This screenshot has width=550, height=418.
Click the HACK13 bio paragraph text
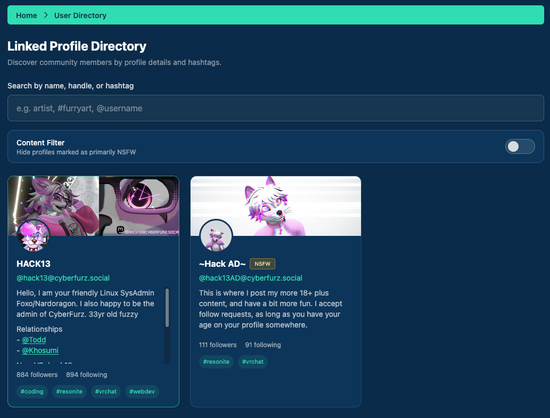click(85, 304)
